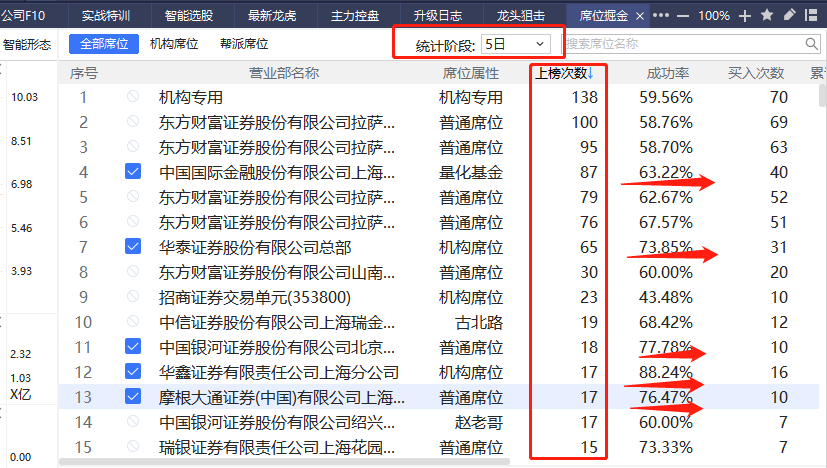This screenshot has height=468, width=827.
Task: Select the 摩根大通证券(中国) row name
Action: pyautogui.click(x=282, y=397)
